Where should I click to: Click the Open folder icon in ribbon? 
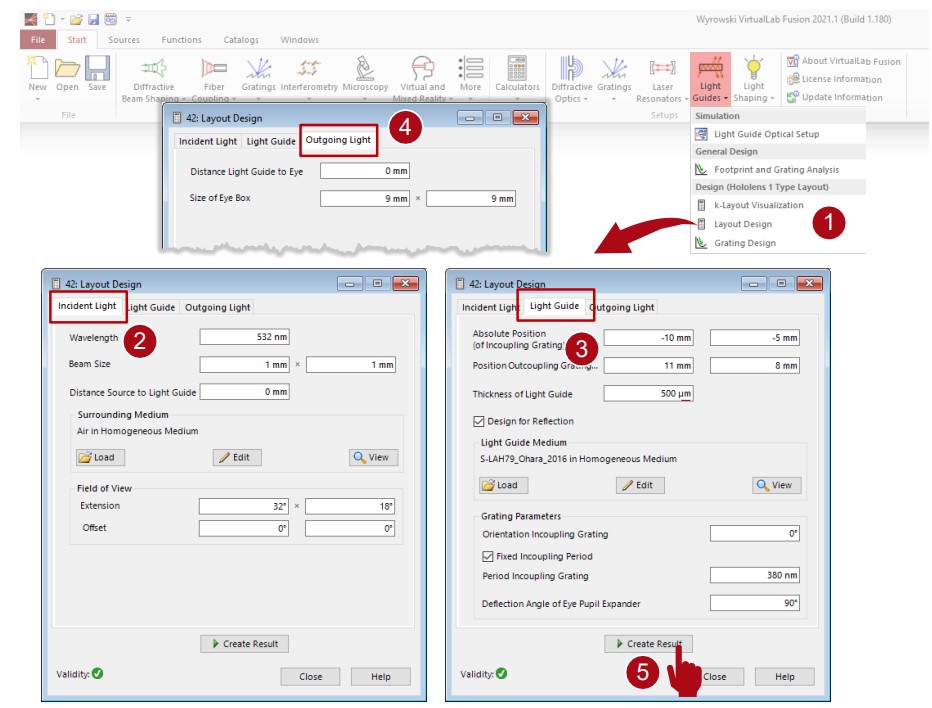coord(67,68)
